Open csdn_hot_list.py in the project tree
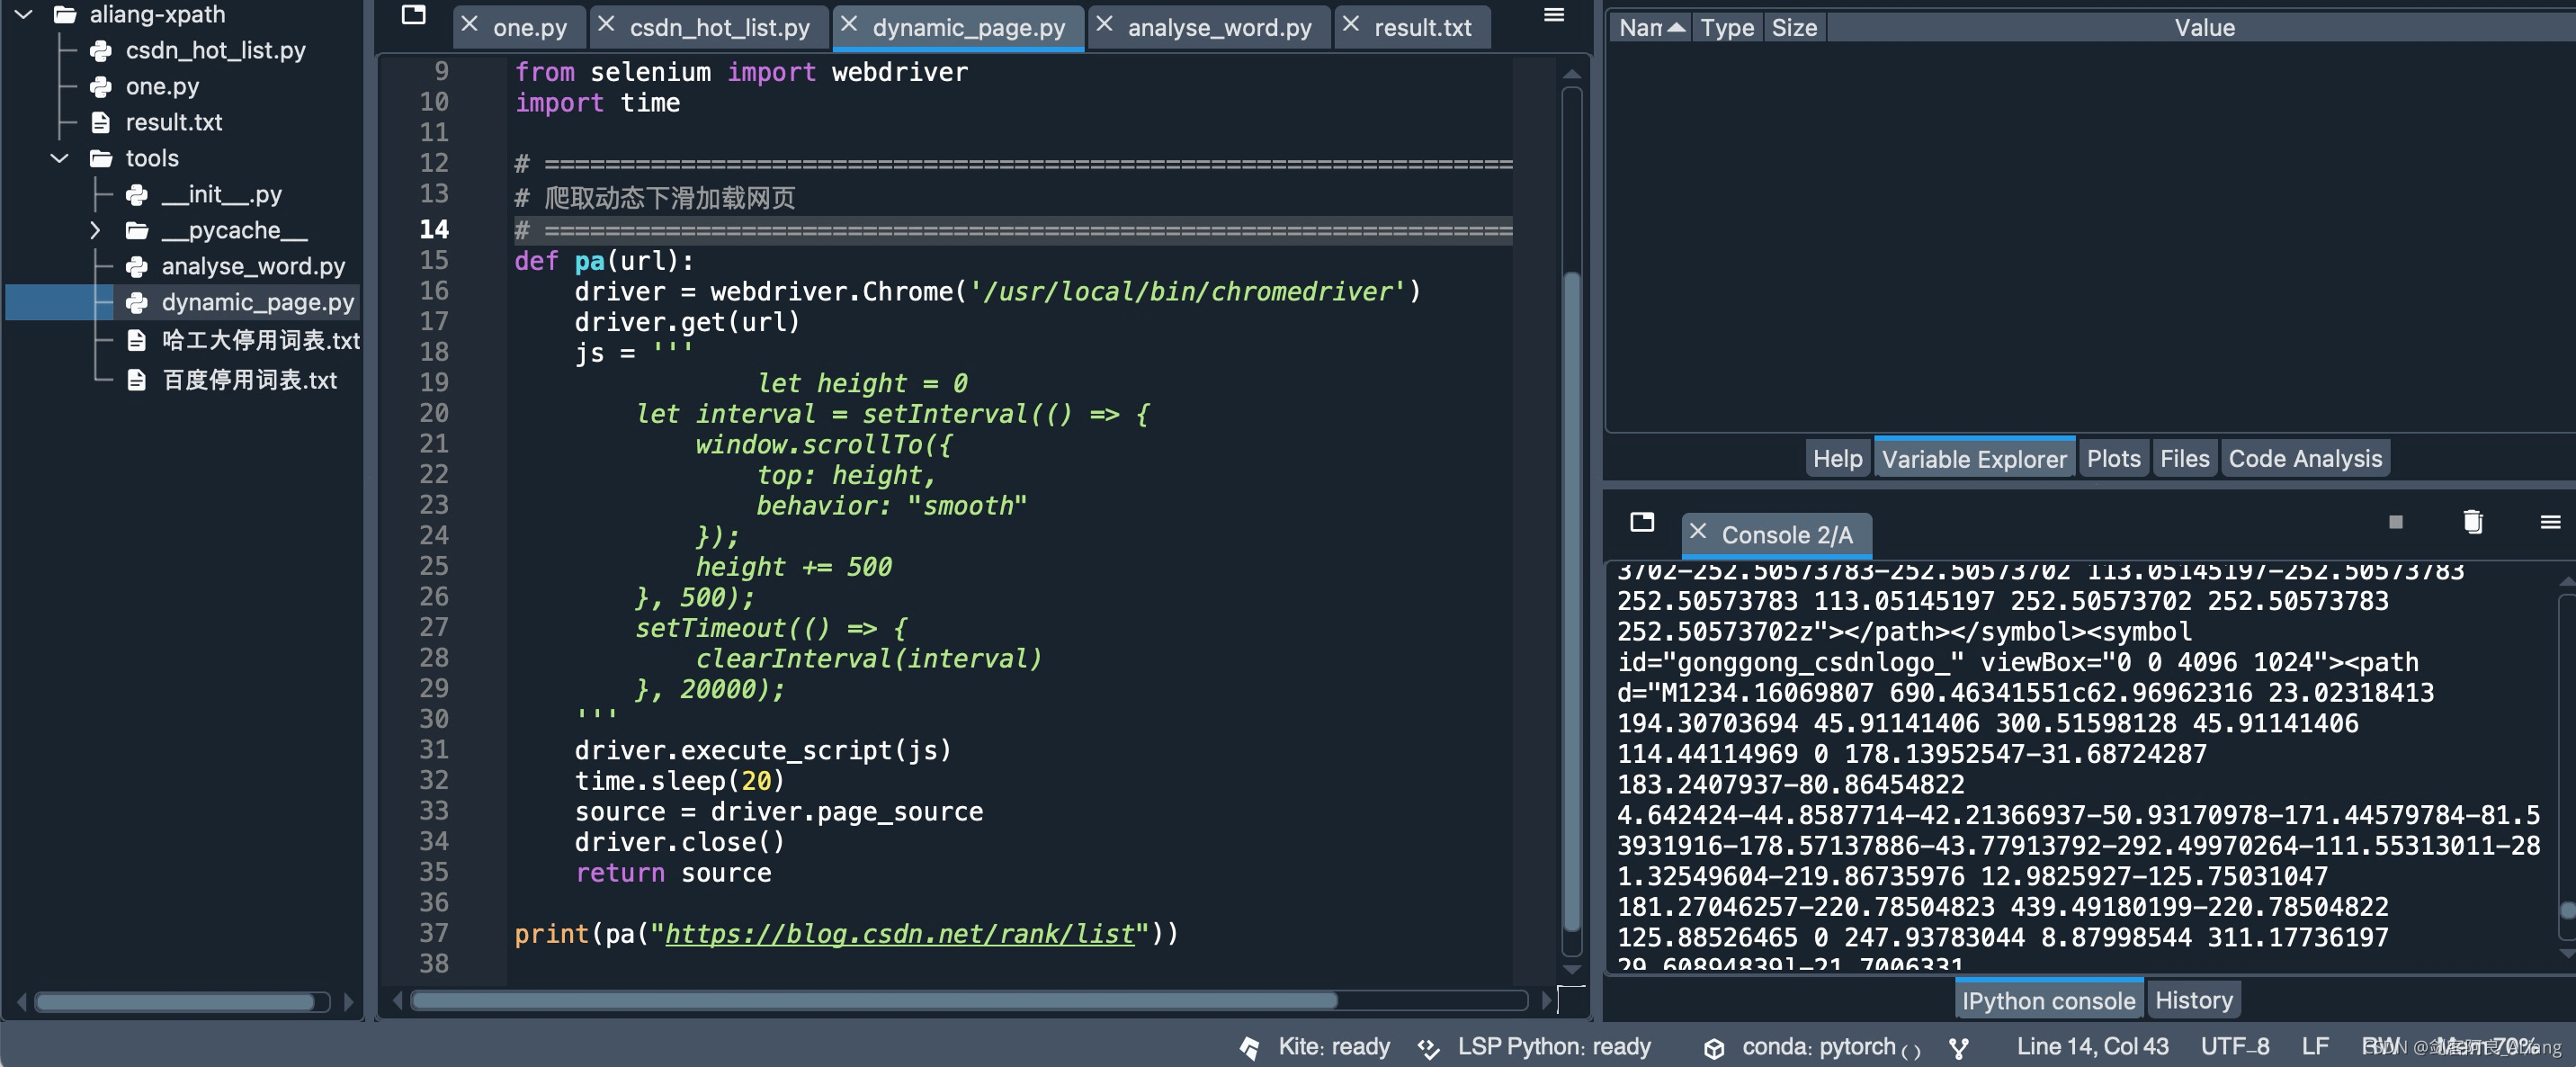 tap(215, 50)
